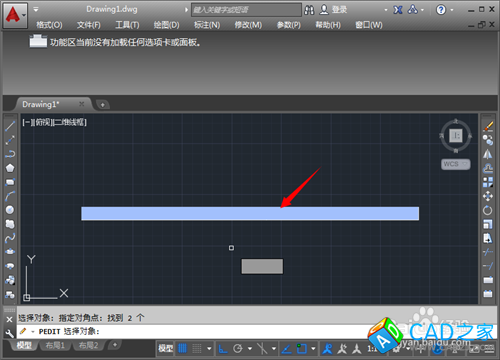The image size is (500, 360).
Task: Expand the polar tracking dropdown arrow
Action: click(x=250, y=349)
